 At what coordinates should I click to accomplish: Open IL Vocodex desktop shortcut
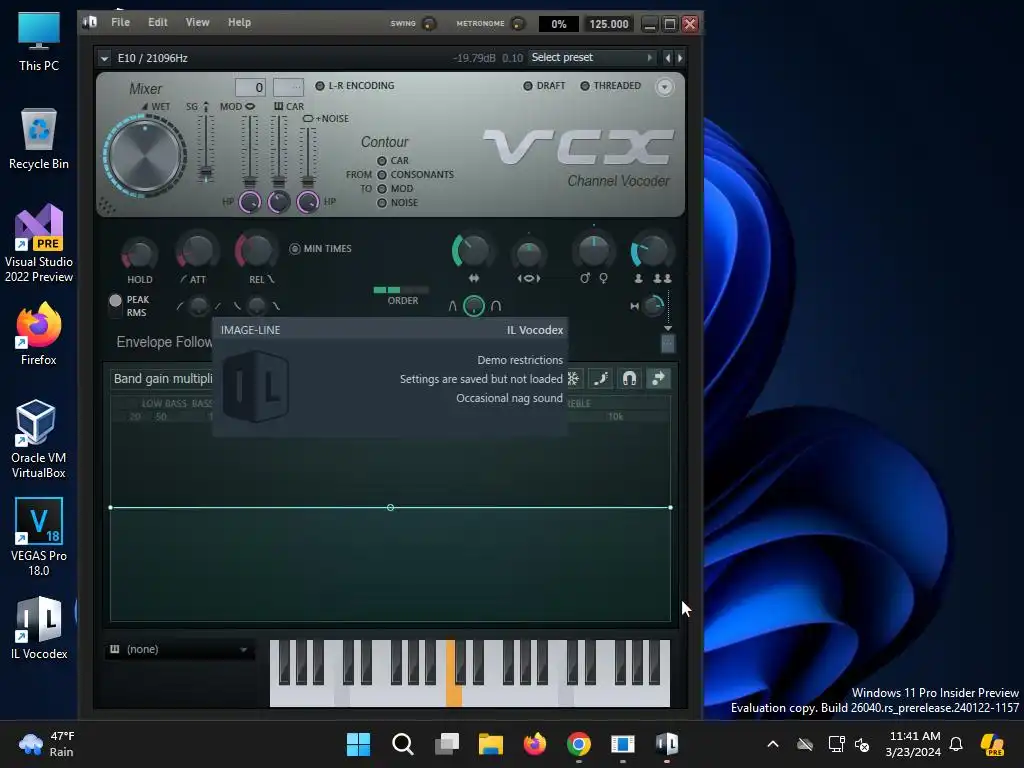pyautogui.click(x=39, y=628)
